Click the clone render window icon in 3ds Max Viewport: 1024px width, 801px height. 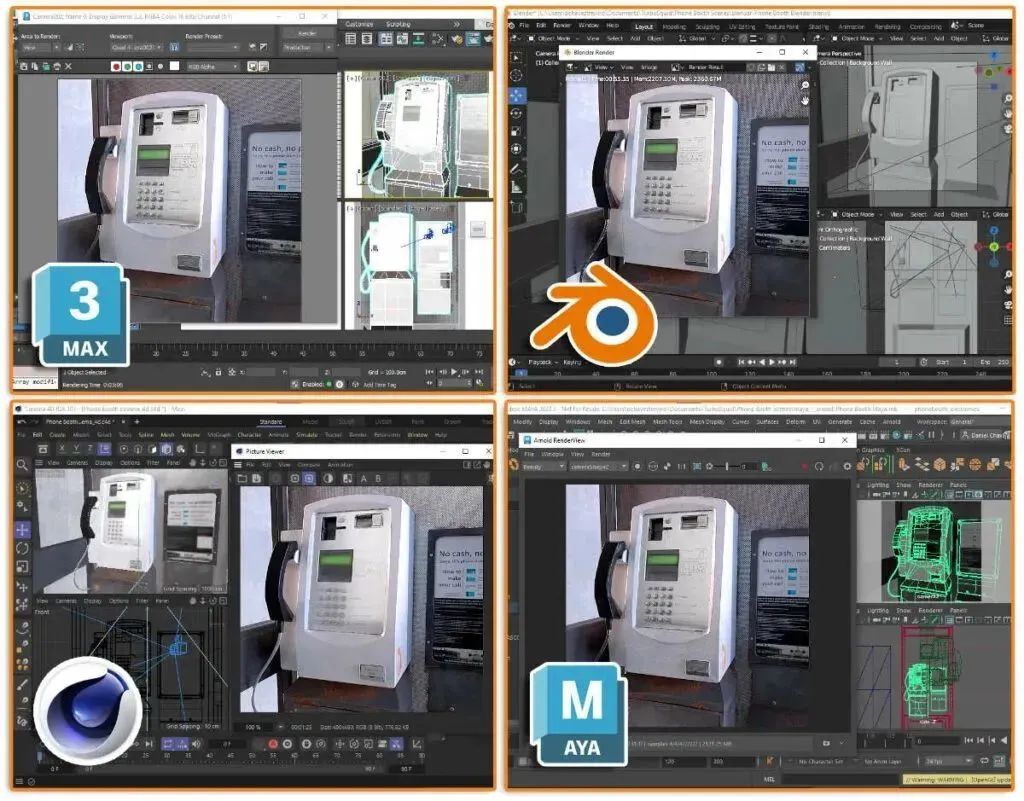click(46, 67)
